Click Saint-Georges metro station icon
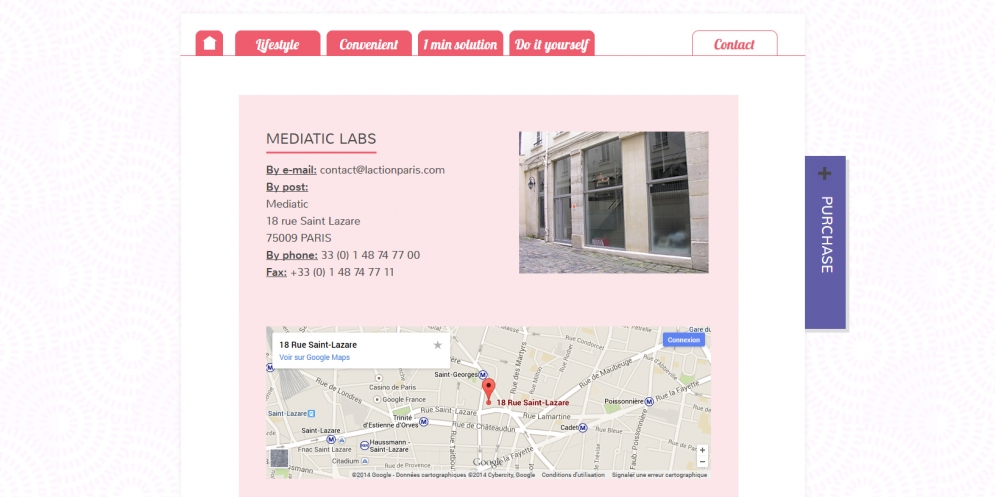The width and height of the screenshot is (995, 497). (482, 374)
